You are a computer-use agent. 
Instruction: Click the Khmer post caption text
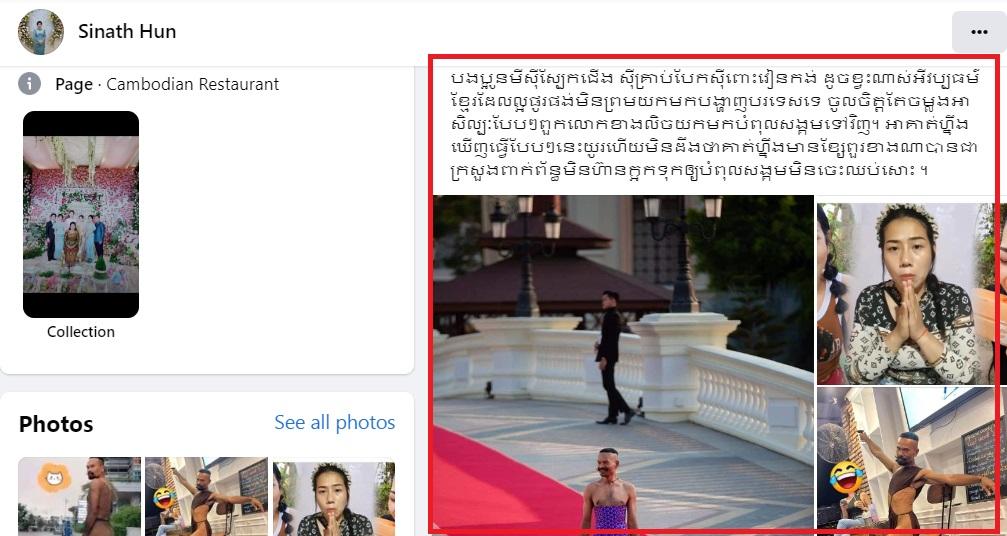click(715, 125)
